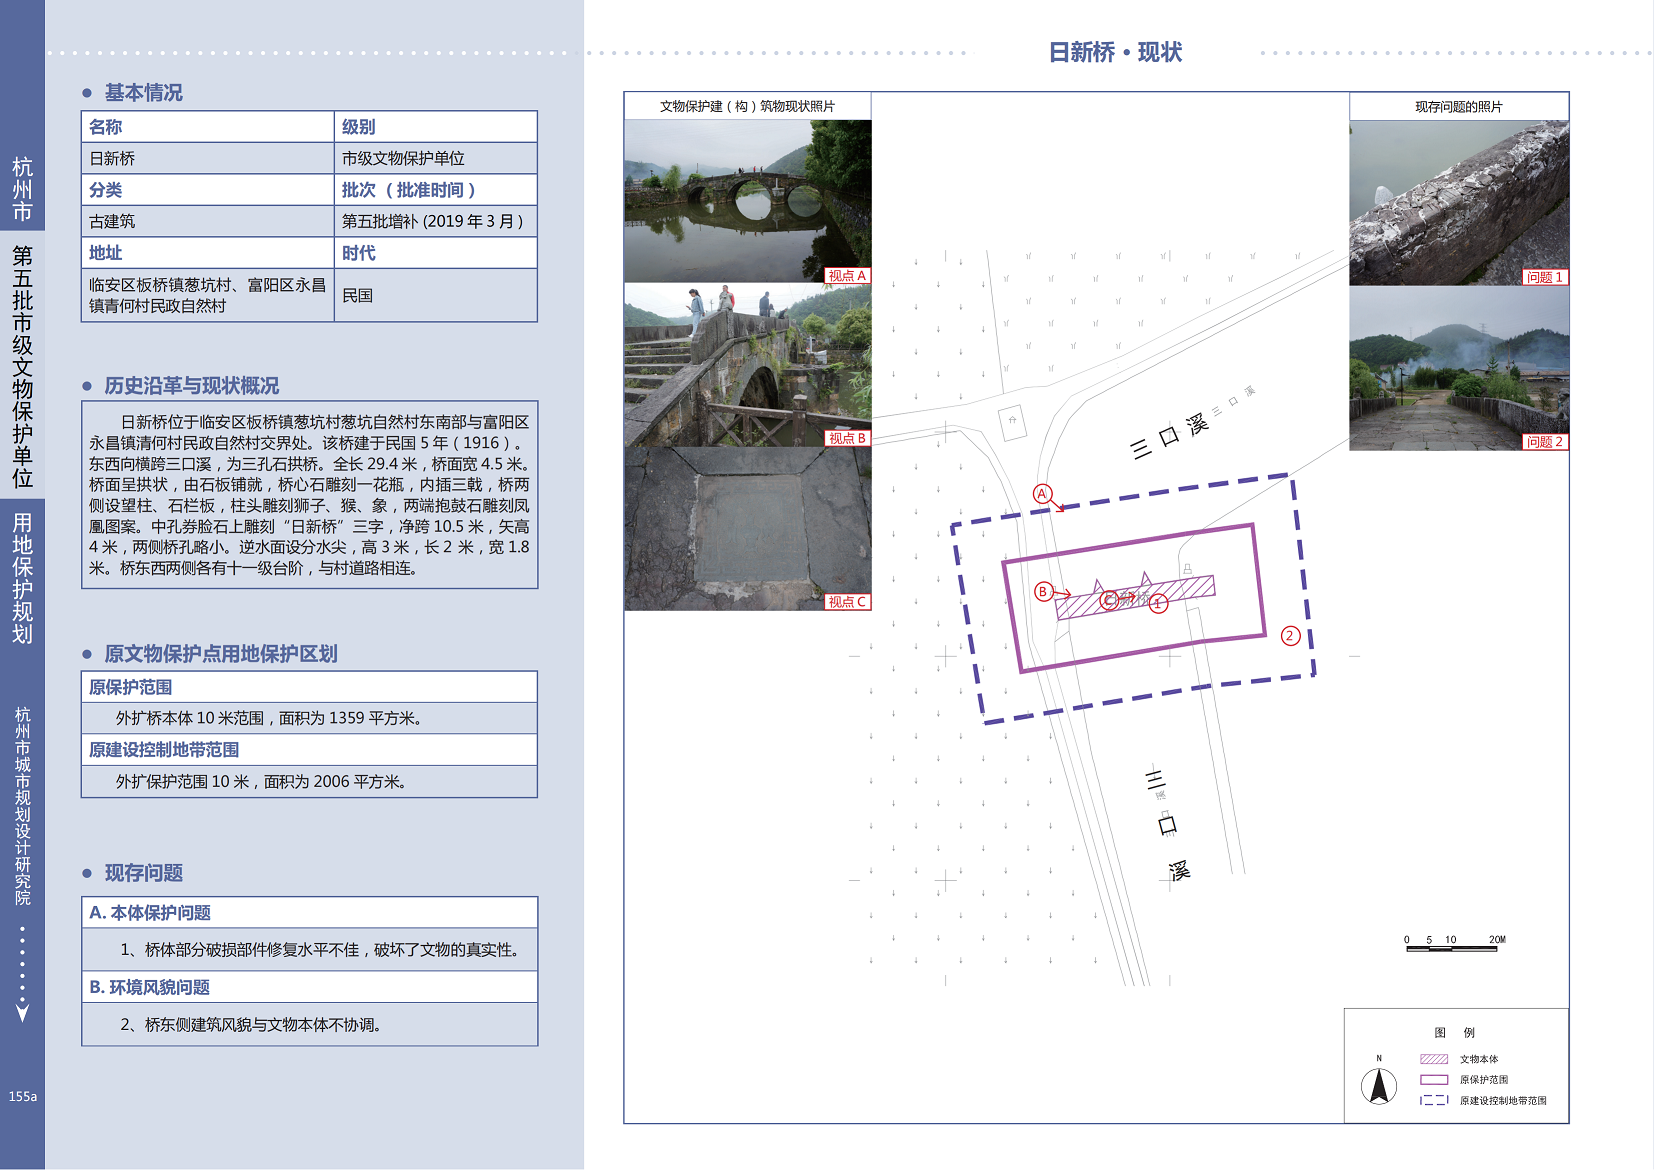Click problem marker 1 on the bridge

tap(1158, 604)
